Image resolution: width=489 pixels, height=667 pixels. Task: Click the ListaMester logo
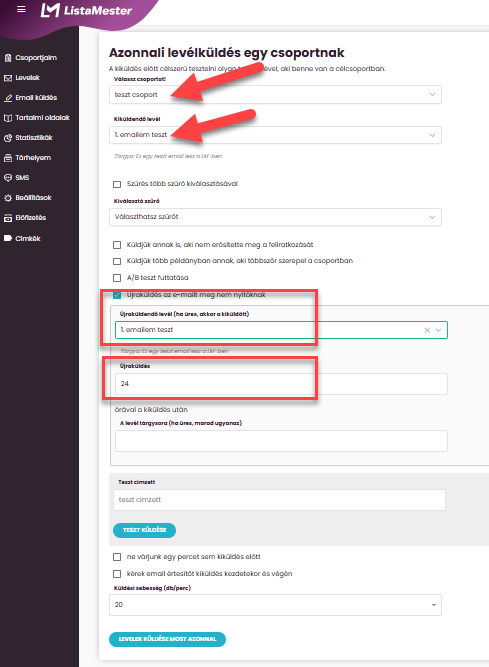86,10
